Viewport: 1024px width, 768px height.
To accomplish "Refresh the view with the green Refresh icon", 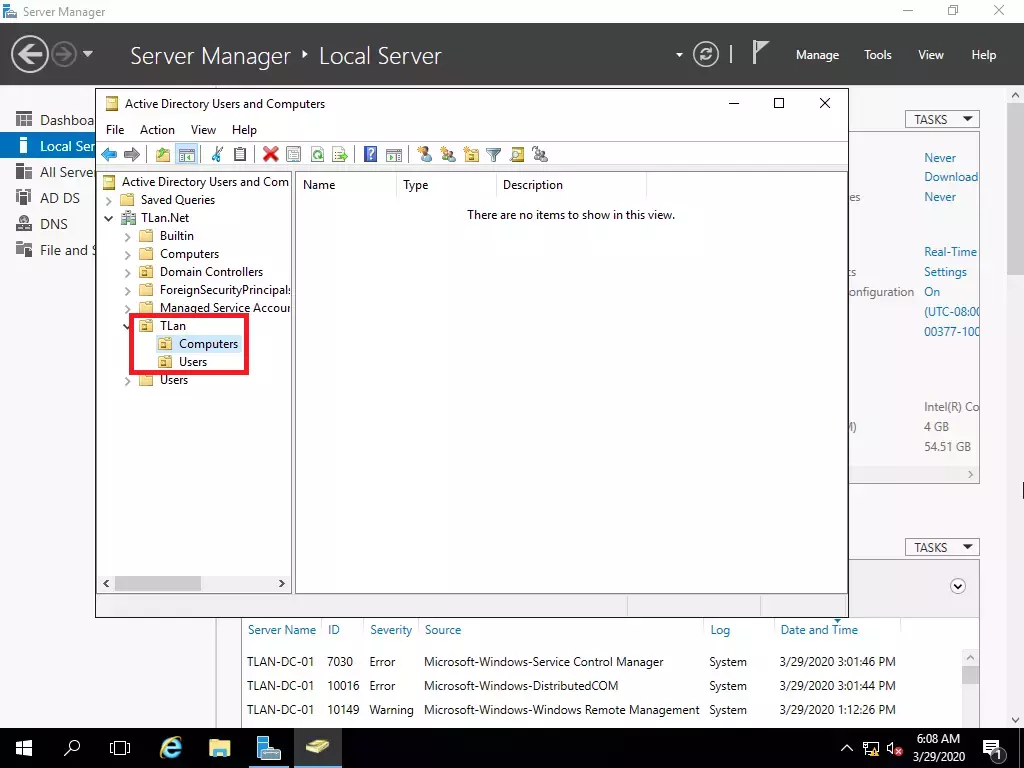I will tap(317, 155).
